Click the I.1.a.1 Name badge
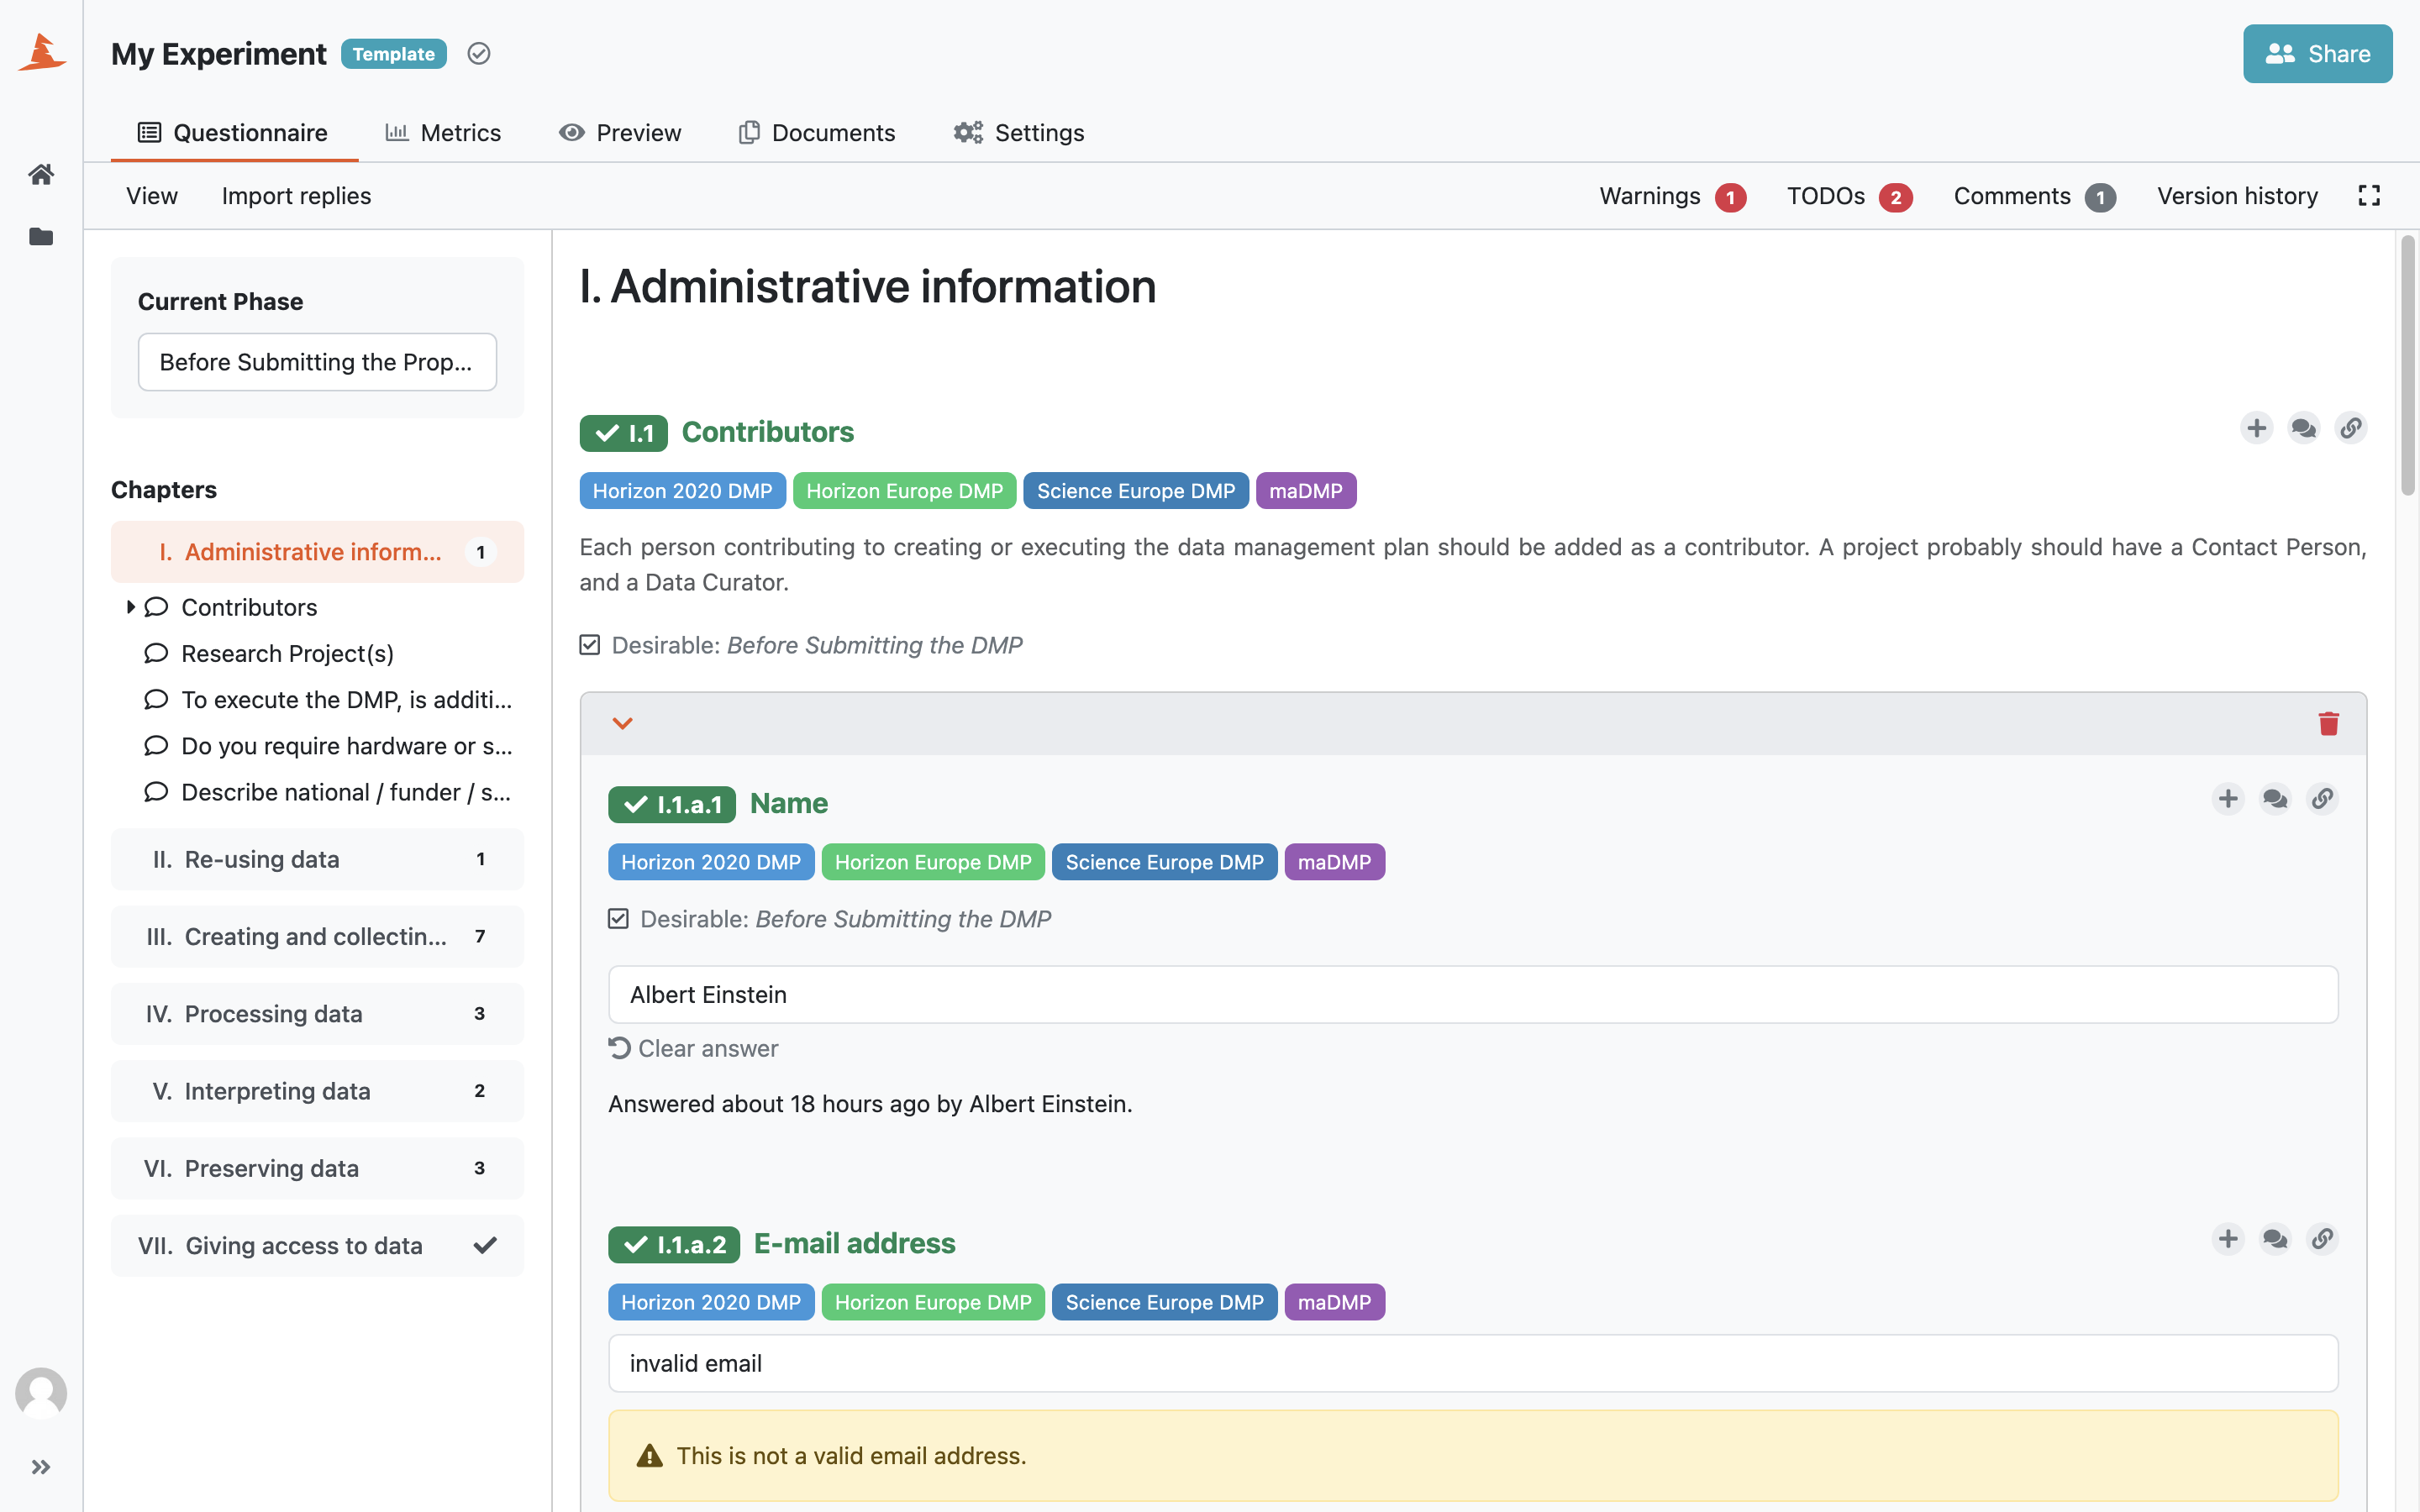The width and height of the screenshot is (2420, 1512). coord(672,804)
